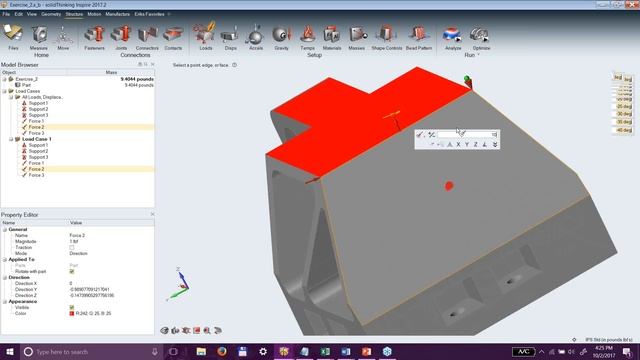Screen dimensions: 640x360
Task: Switch to the Manufacture ribbon tab
Action: point(118,14)
